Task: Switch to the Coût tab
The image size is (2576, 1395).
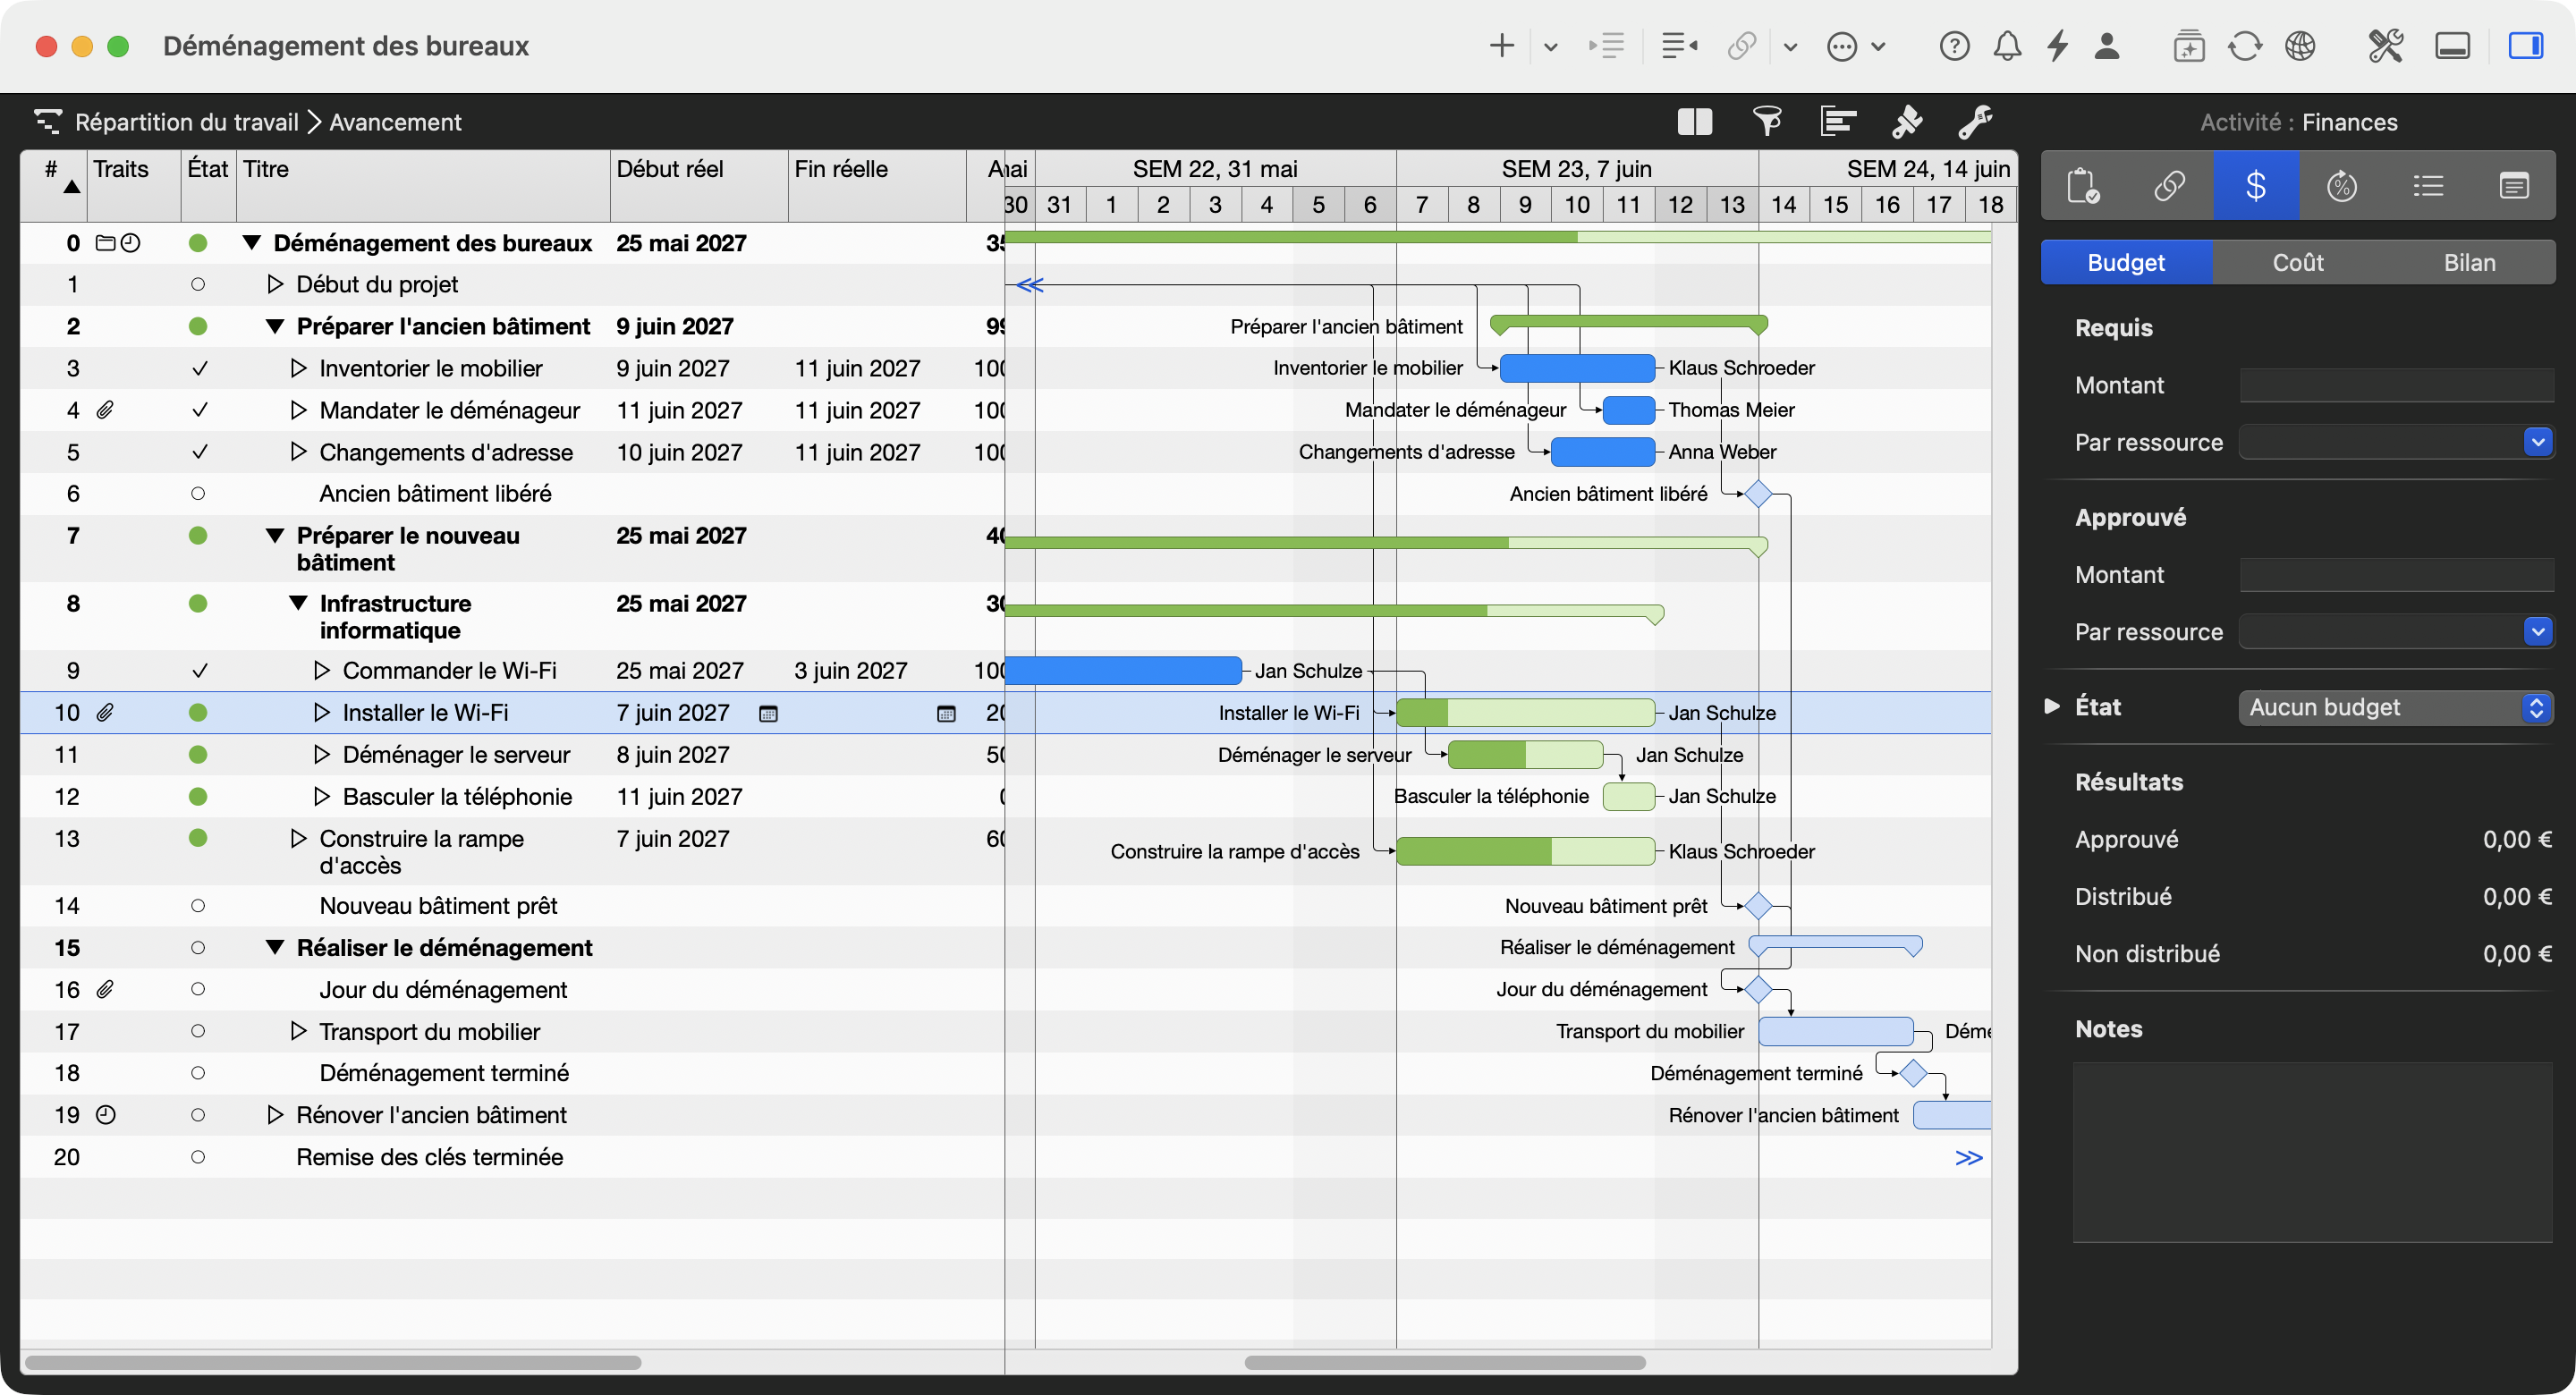Action: tap(2297, 263)
